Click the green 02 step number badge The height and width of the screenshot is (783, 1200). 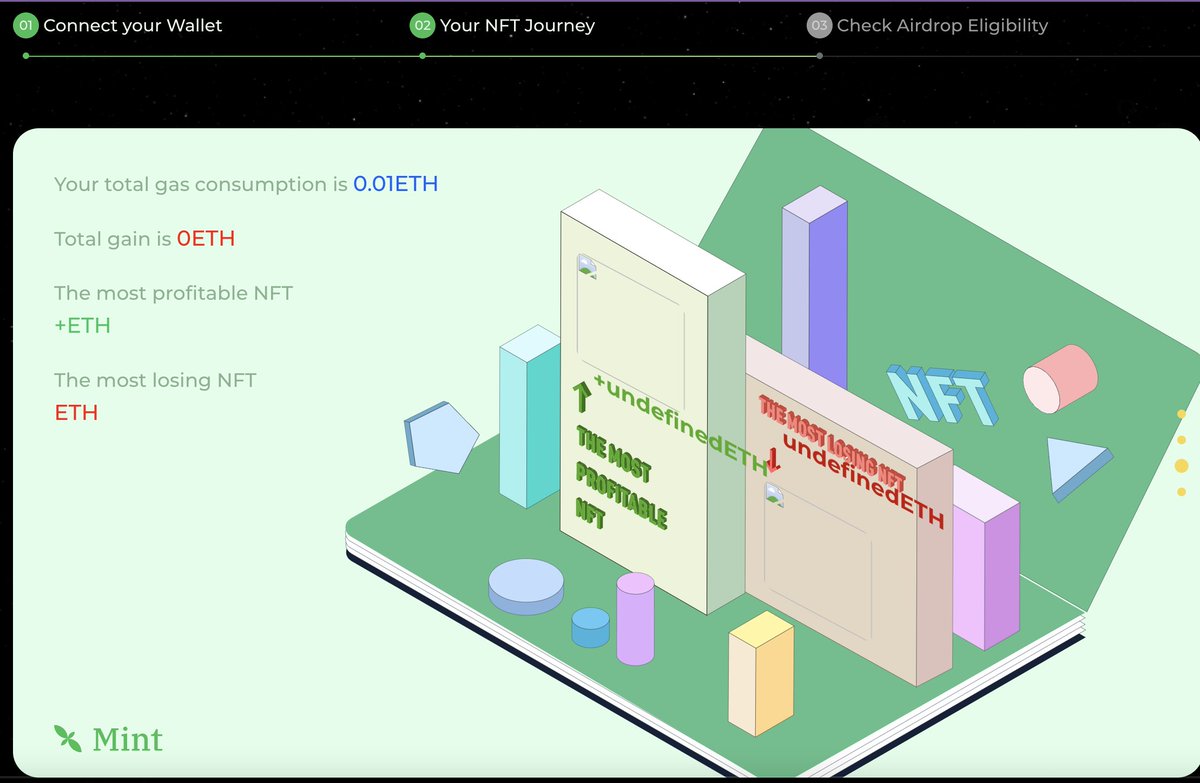click(422, 25)
